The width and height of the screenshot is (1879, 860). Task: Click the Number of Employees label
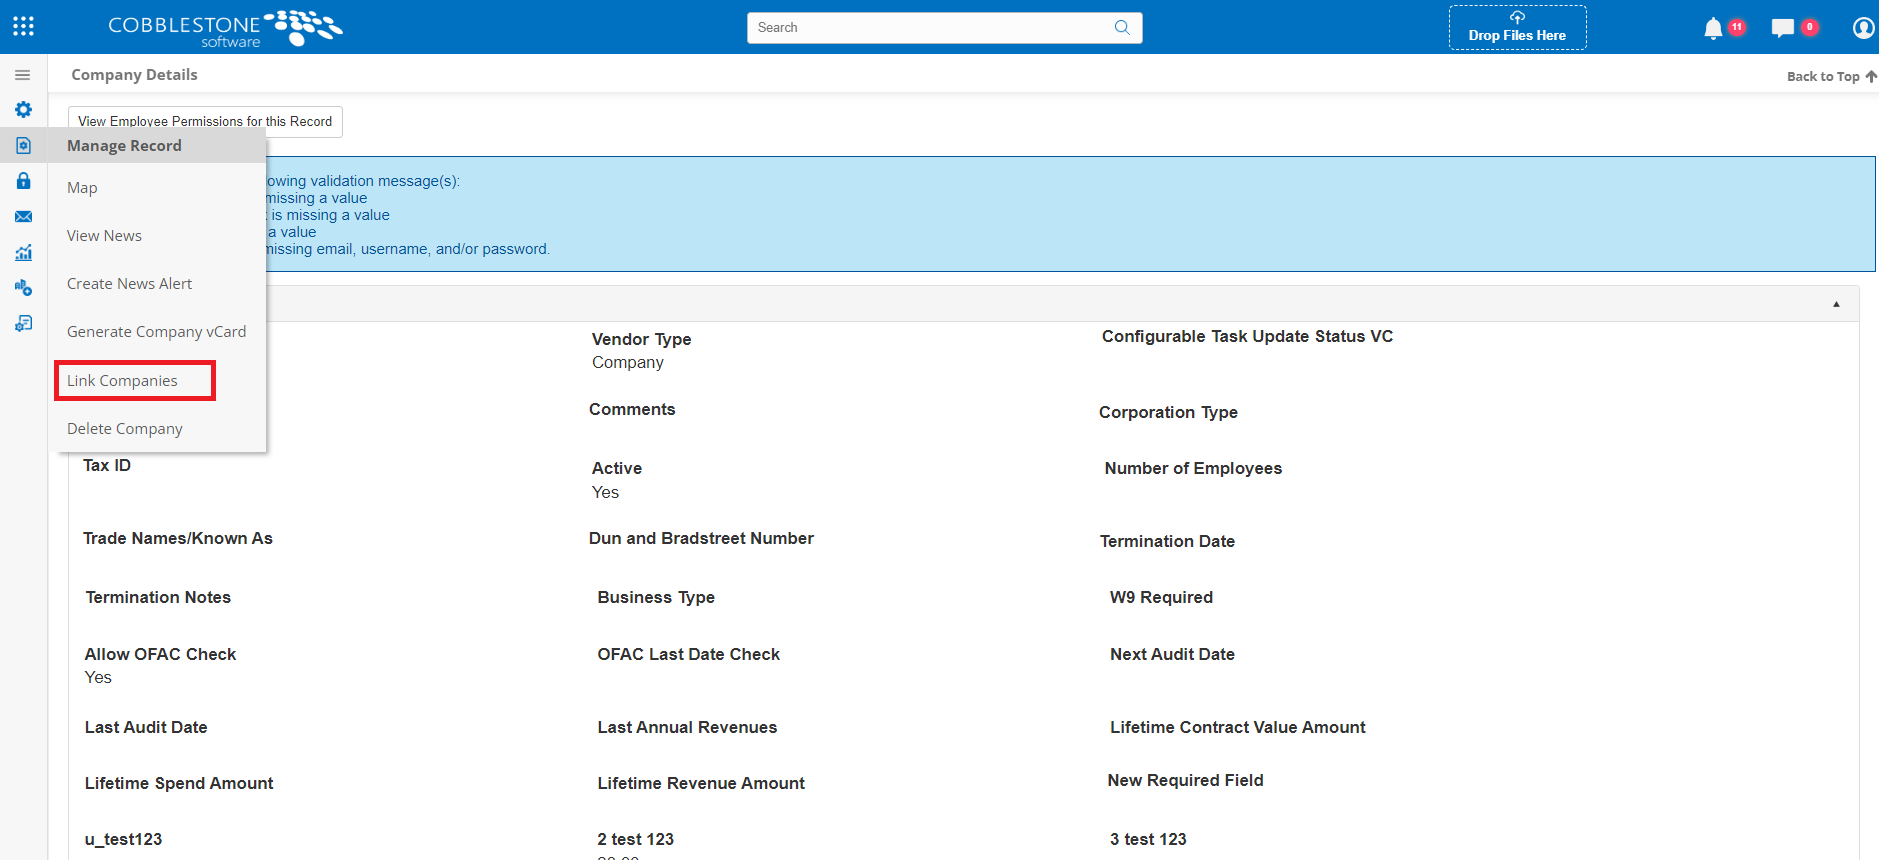pyautogui.click(x=1193, y=469)
